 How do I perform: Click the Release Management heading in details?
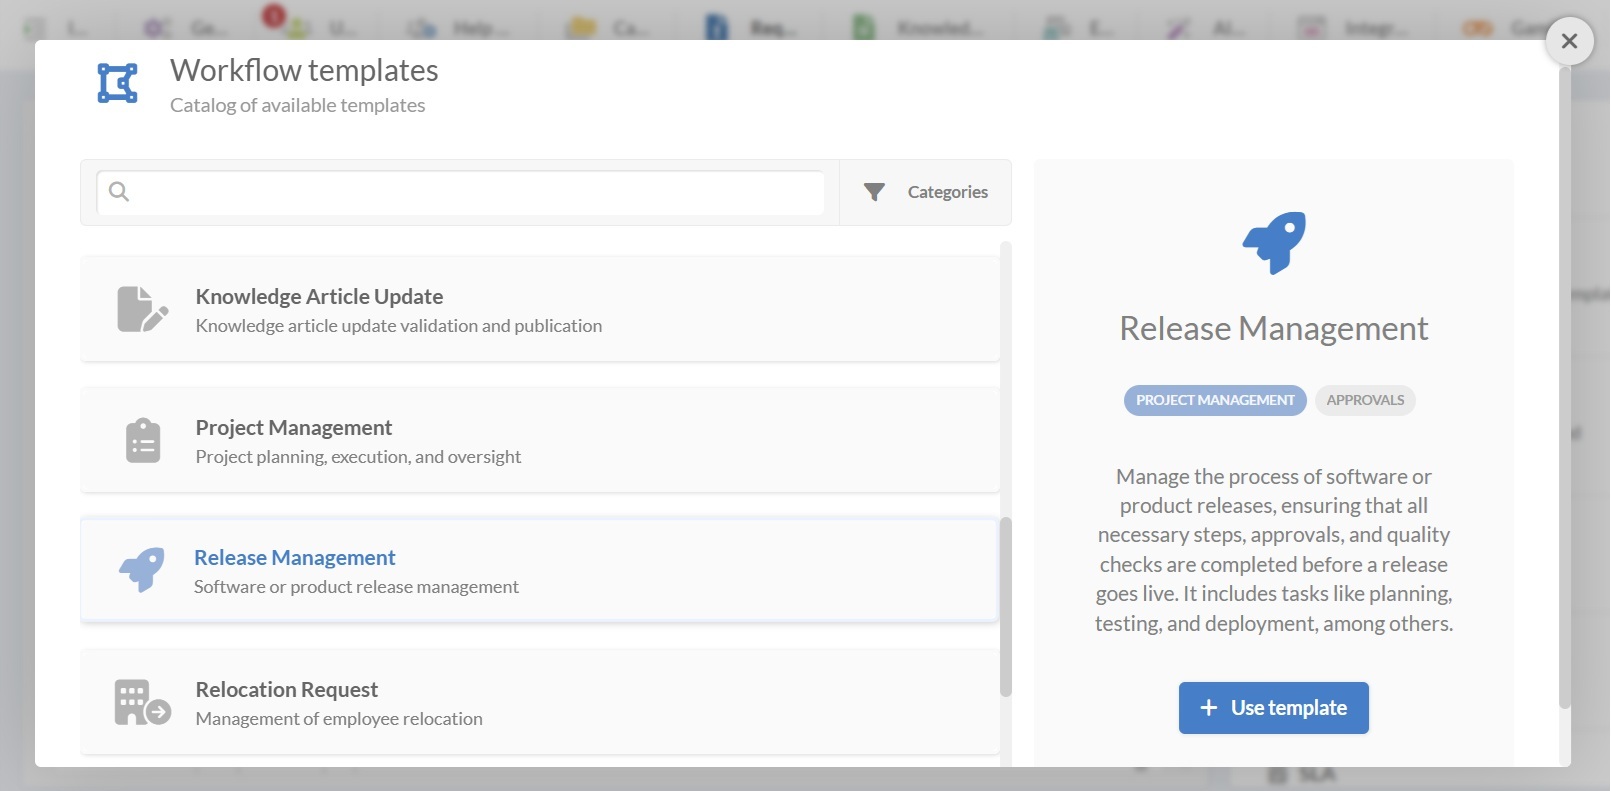pyautogui.click(x=1274, y=329)
